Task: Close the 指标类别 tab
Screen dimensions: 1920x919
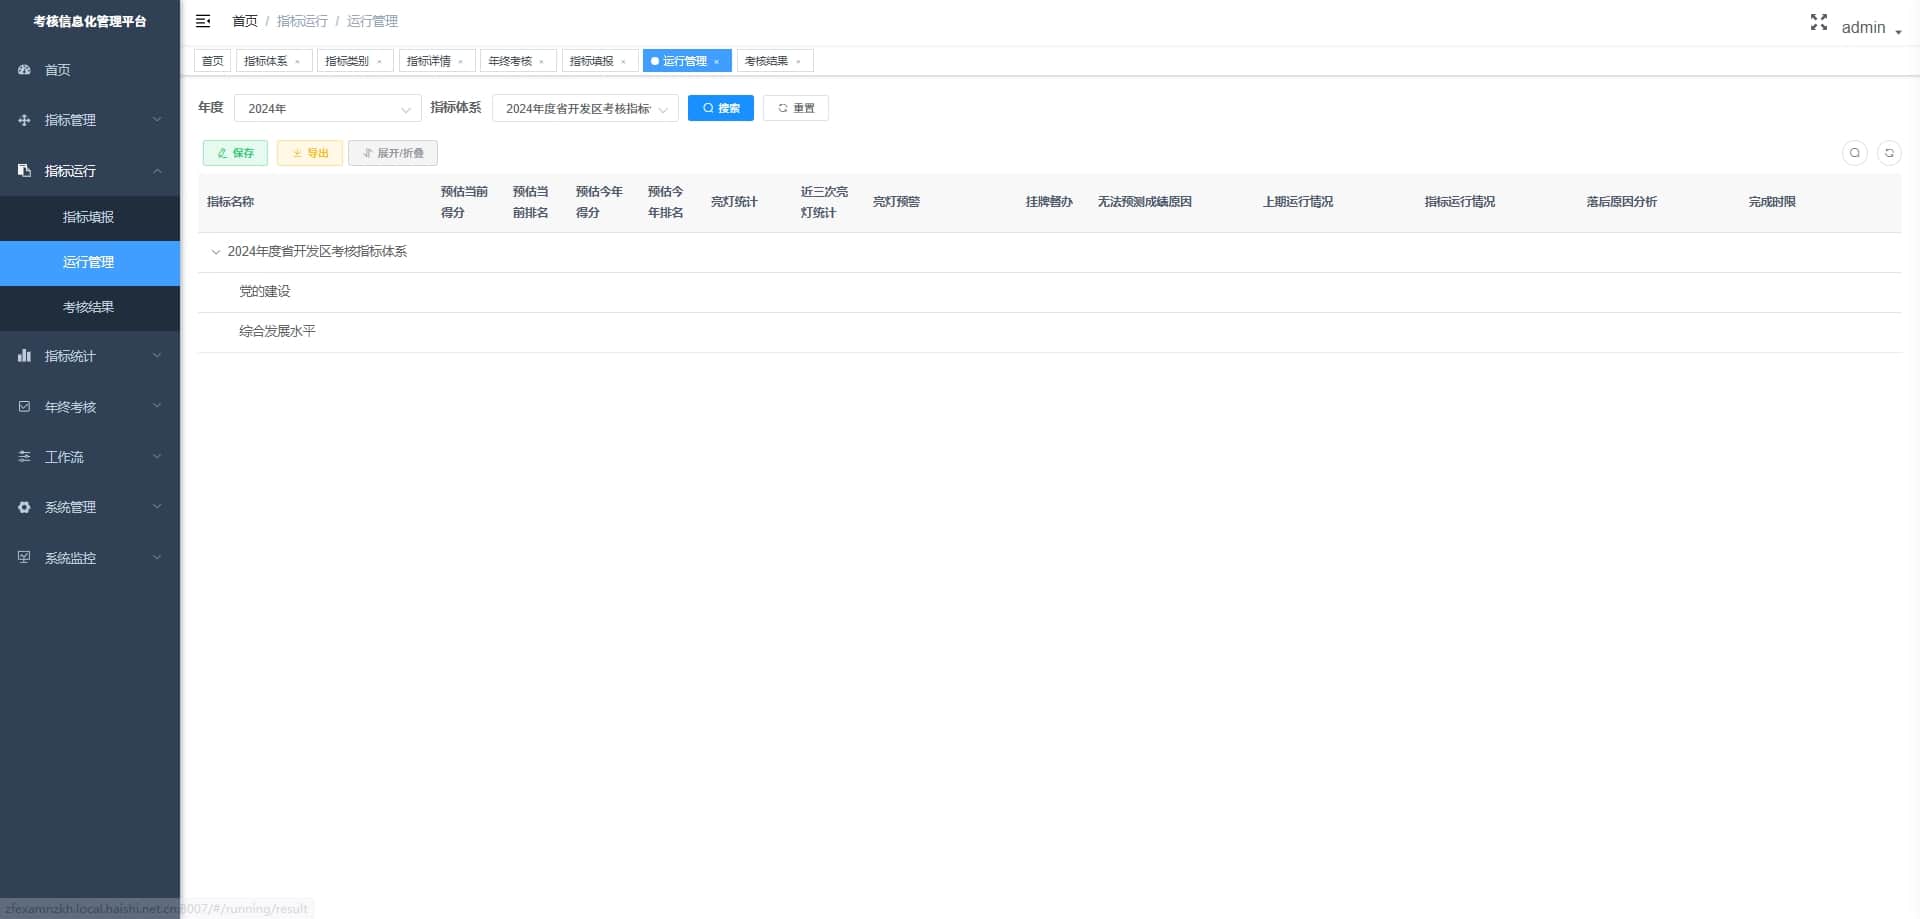Action: 380,62
